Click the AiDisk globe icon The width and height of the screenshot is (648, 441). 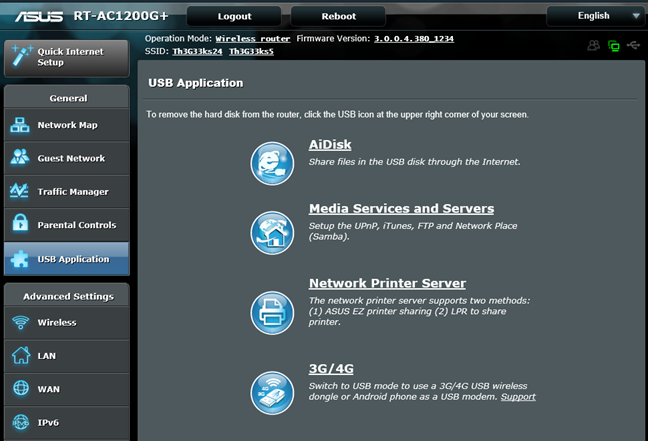click(x=272, y=163)
